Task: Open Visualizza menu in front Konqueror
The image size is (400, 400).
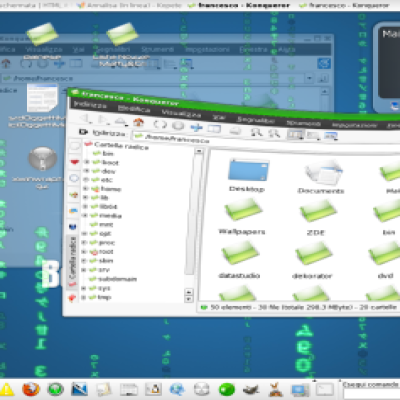Action: pyautogui.click(x=181, y=113)
